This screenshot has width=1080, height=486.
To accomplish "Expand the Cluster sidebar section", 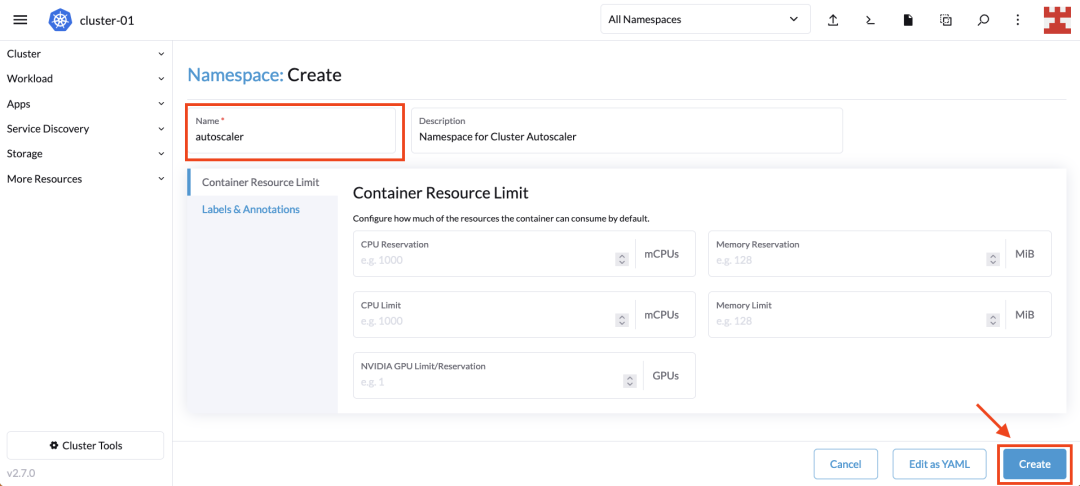I will [x=86, y=54].
